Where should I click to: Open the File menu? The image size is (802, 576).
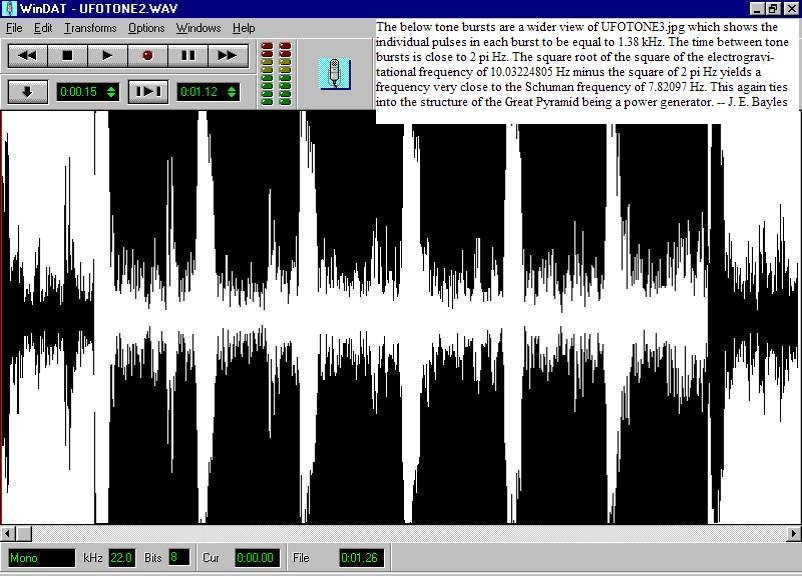[x=13, y=28]
